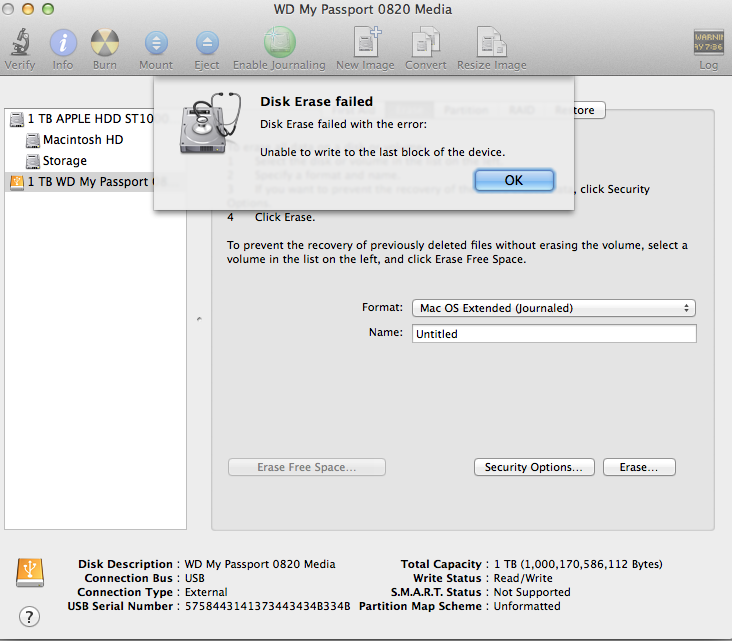Click the Burn disc icon
Screen dimensions: 732x641
[105, 42]
